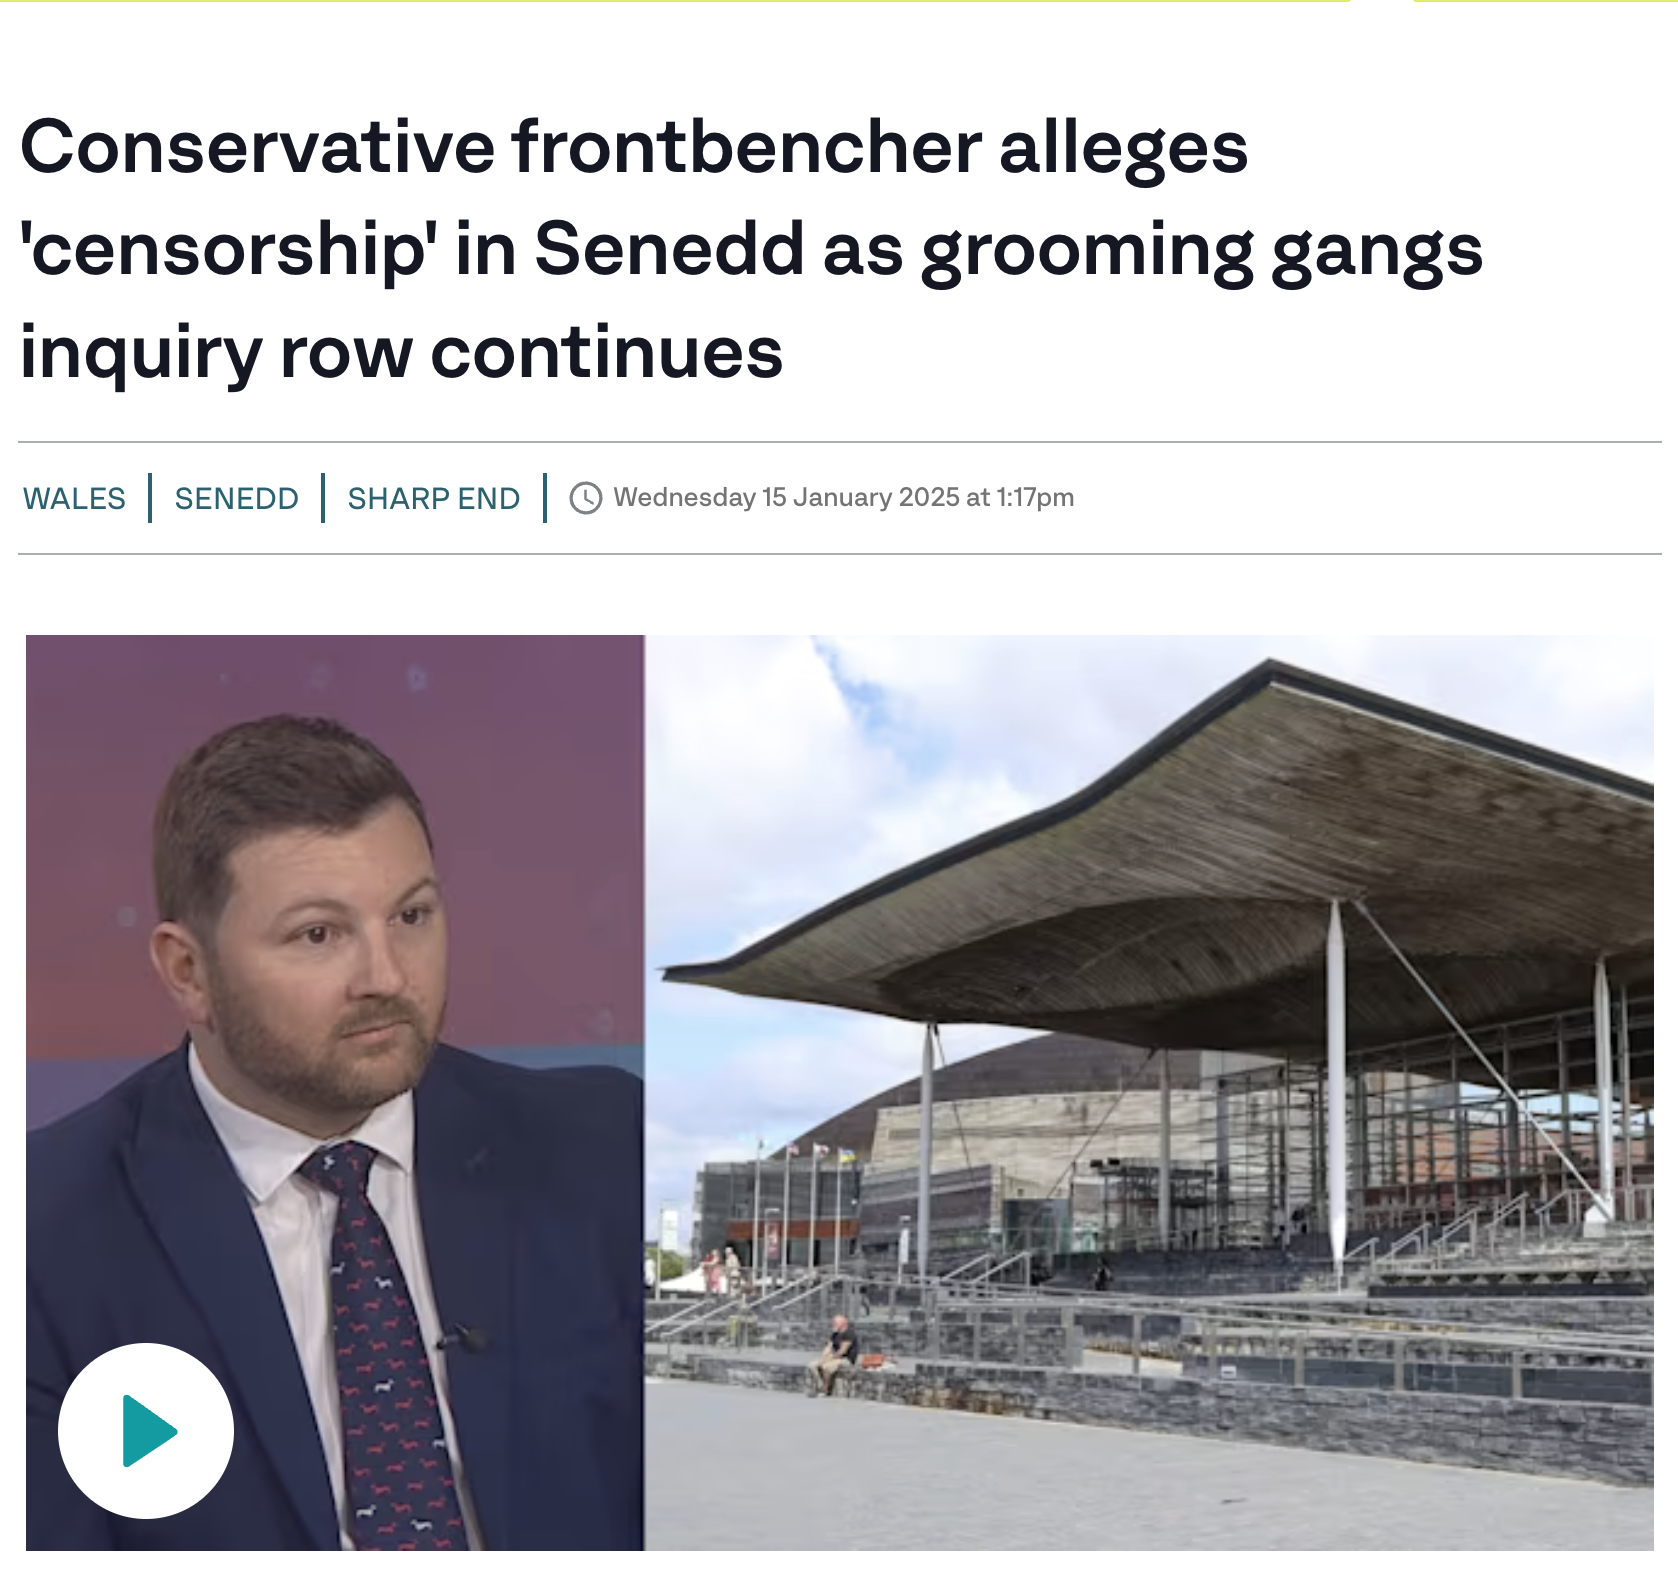Play the article video
Screen dimensions: 1678x1570
(x=146, y=1431)
